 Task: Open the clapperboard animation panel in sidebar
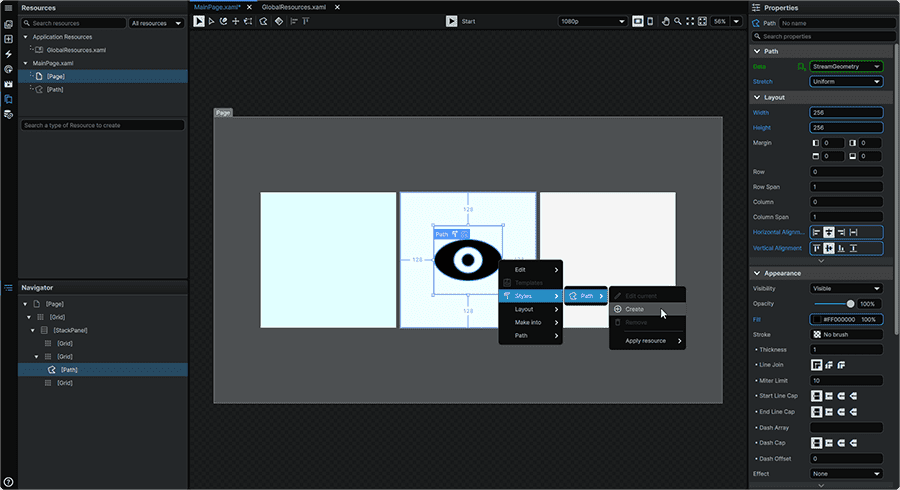click(8, 84)
